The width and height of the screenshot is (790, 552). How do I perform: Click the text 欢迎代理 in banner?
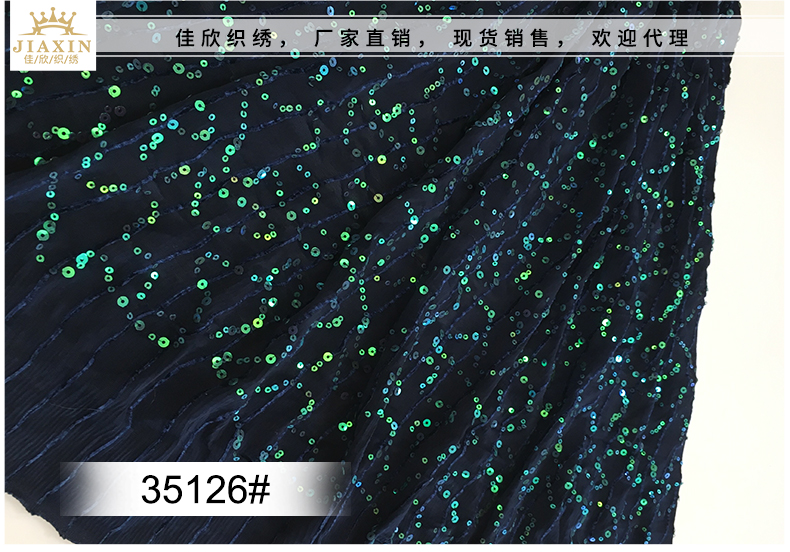click(x=640, y=38)
